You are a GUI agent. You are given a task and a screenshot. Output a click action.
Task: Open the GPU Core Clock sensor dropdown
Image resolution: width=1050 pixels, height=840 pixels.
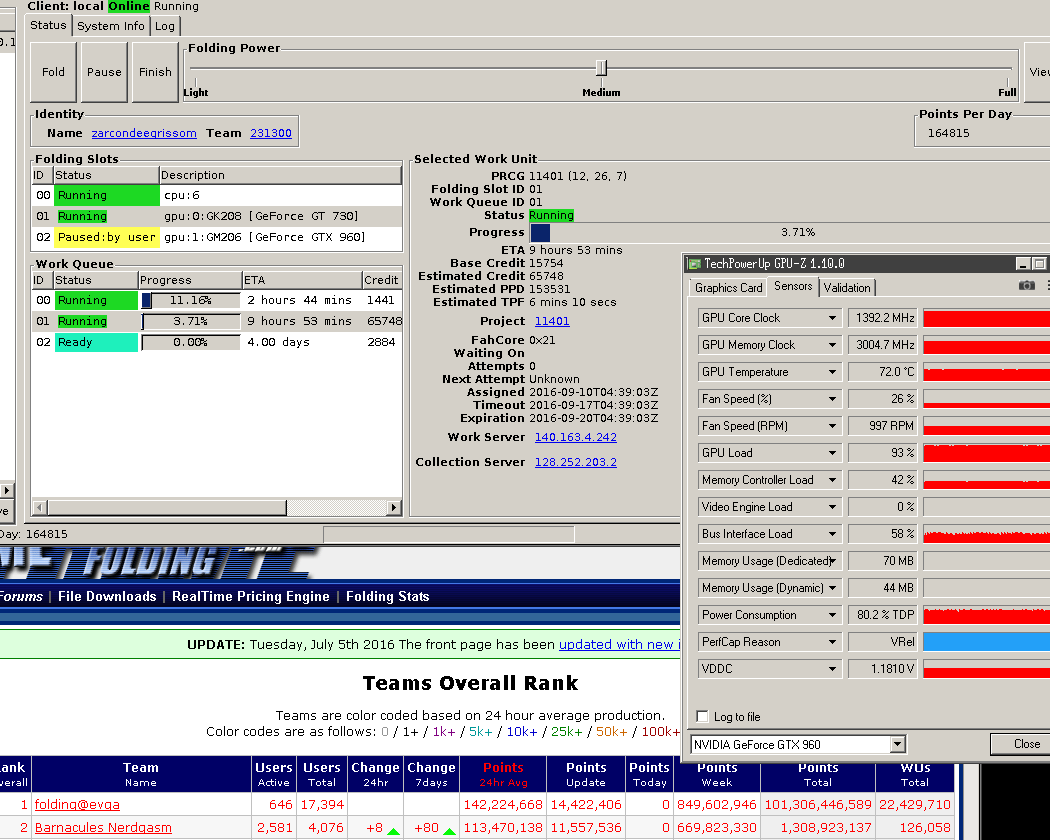[x=832, y=318]
